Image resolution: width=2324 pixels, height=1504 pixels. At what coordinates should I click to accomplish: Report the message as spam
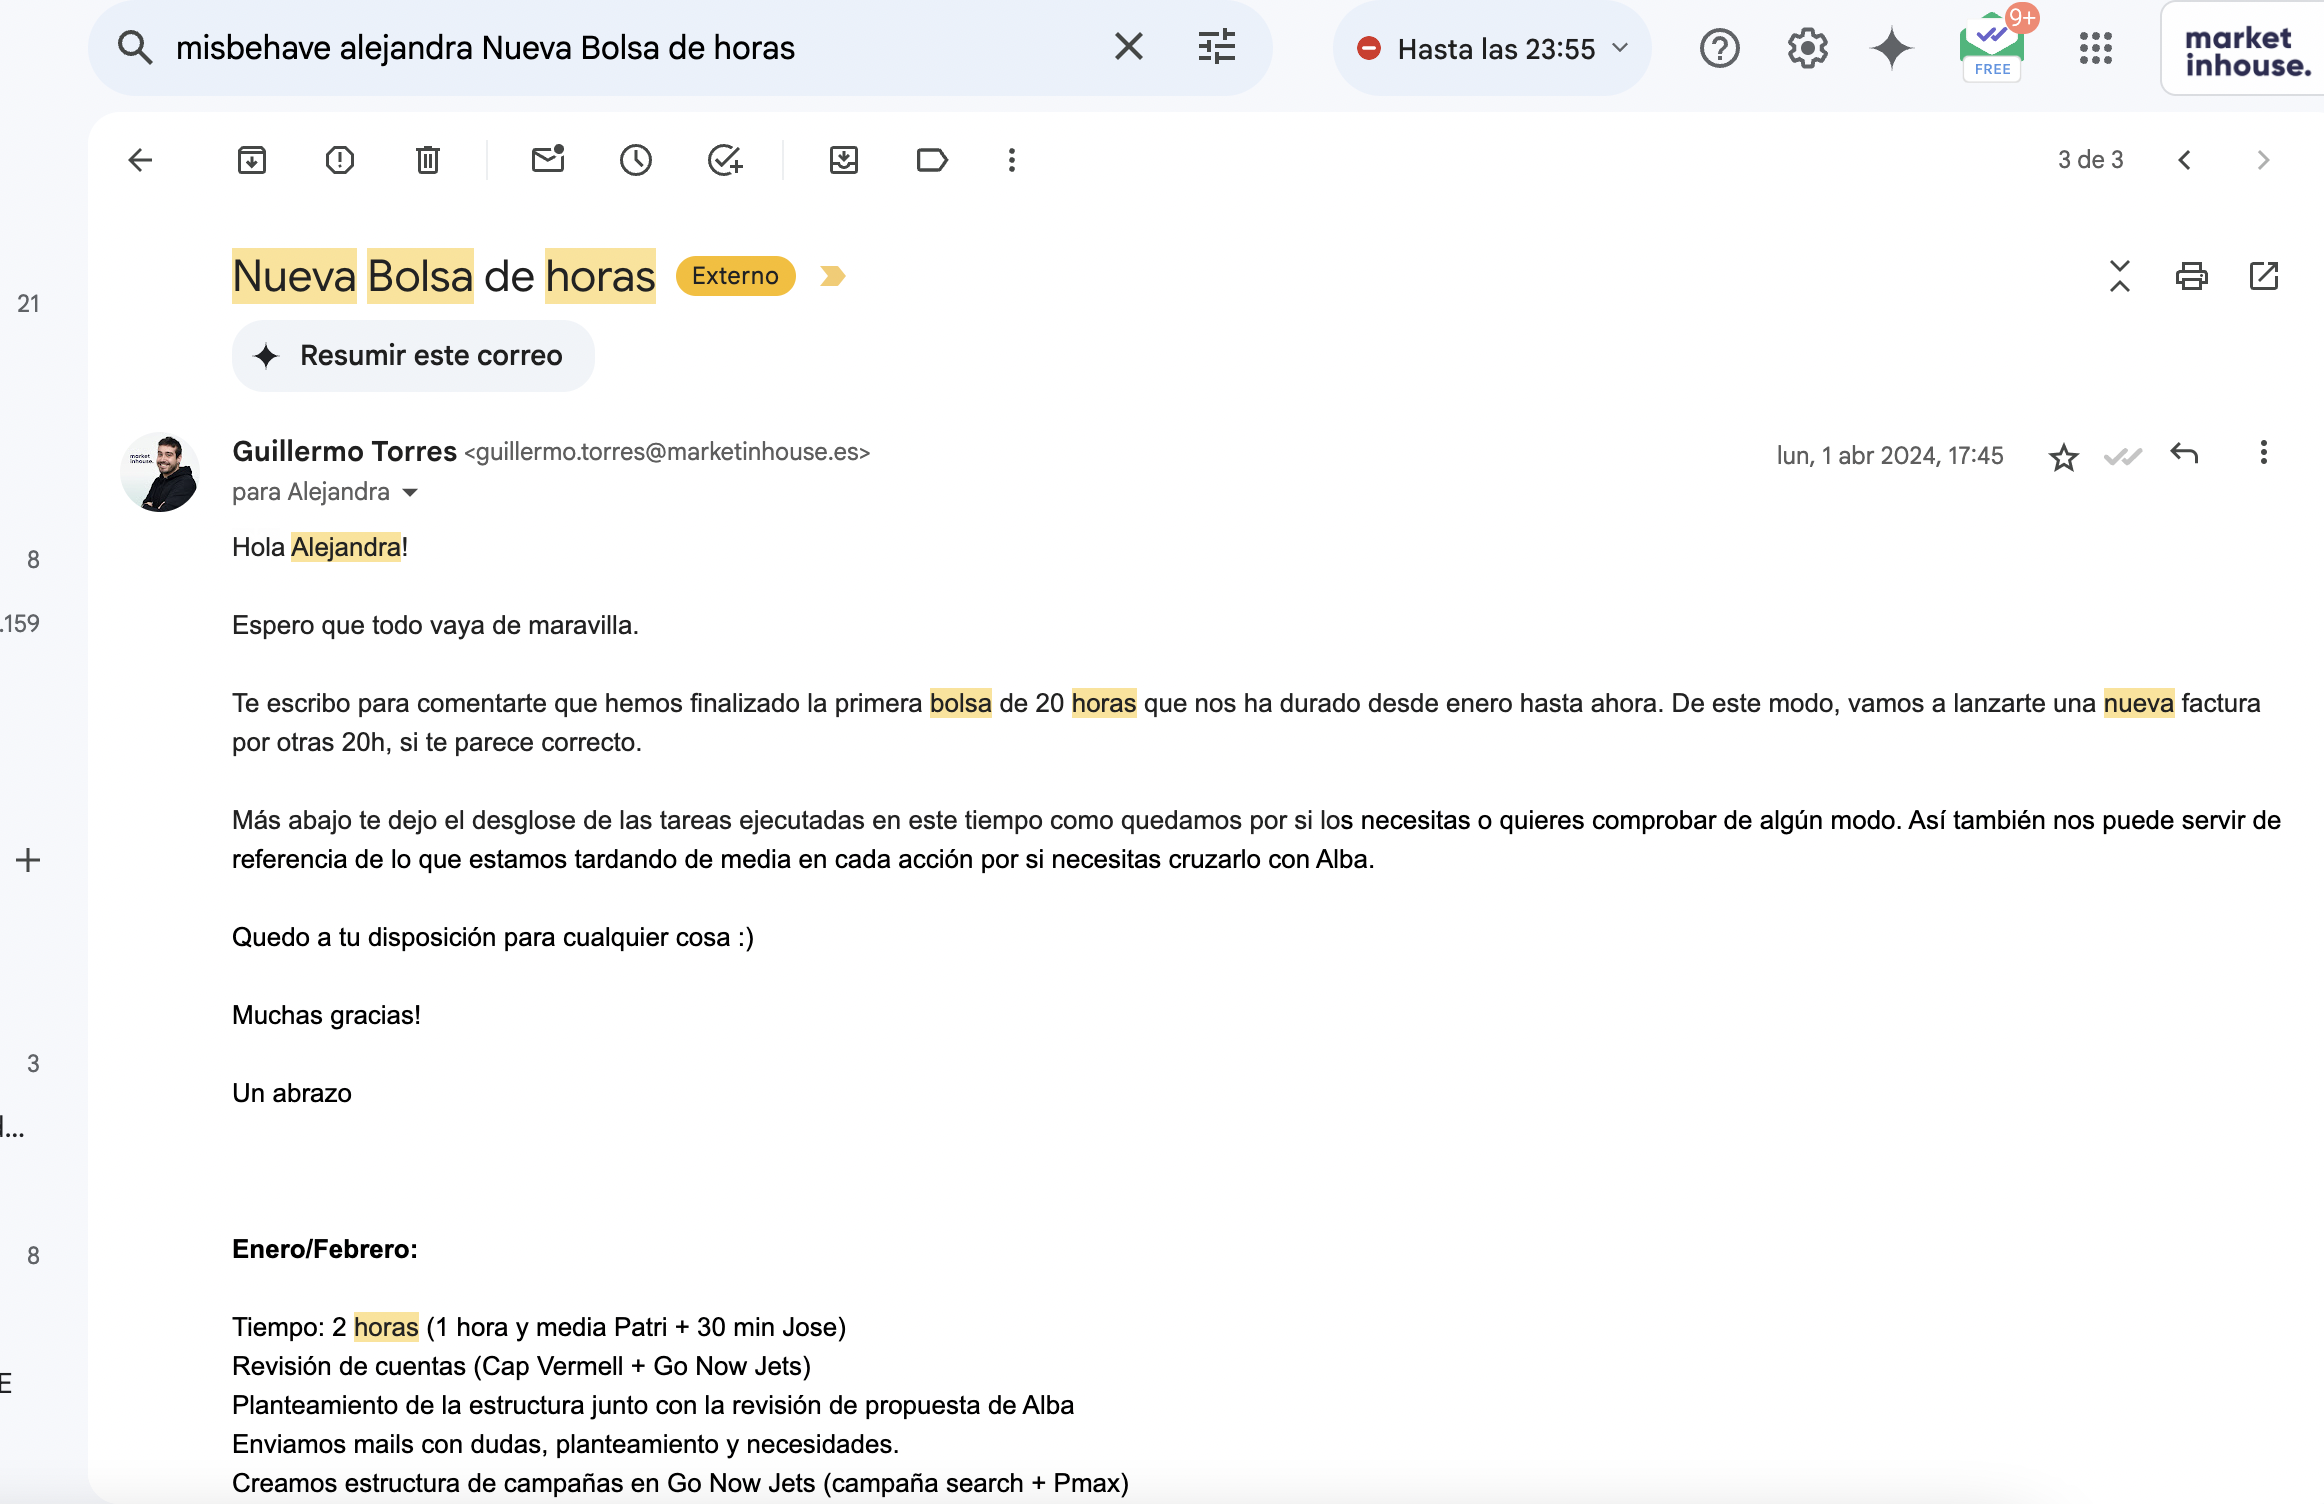[340, 160]
